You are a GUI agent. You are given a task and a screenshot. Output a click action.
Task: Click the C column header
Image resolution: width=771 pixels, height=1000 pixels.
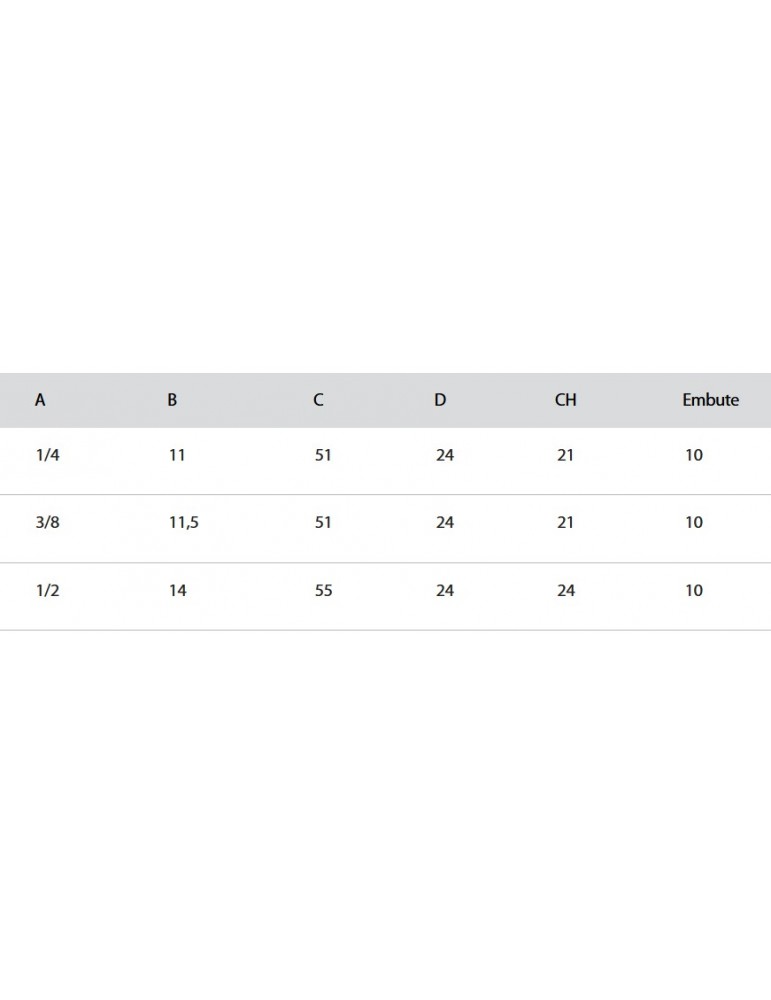point(318,400)
